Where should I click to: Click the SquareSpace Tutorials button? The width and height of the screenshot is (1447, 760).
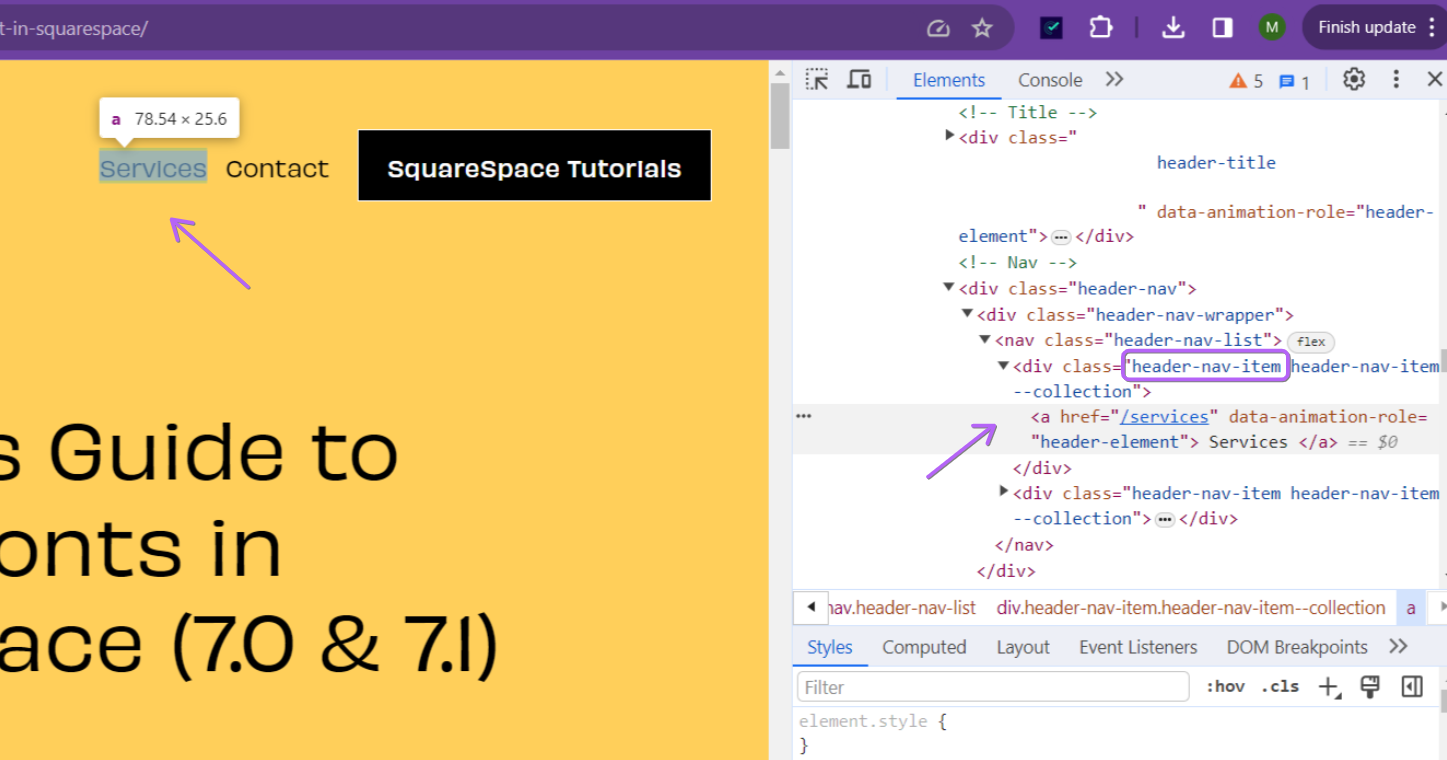534,166
